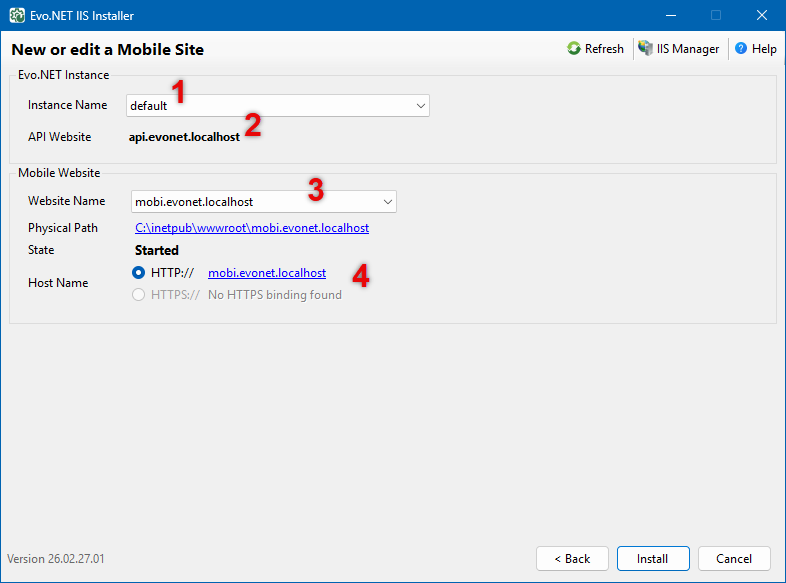Screen dimensions: 786x583
Task: Close the installer window
Action: click(x=762, y=16)
